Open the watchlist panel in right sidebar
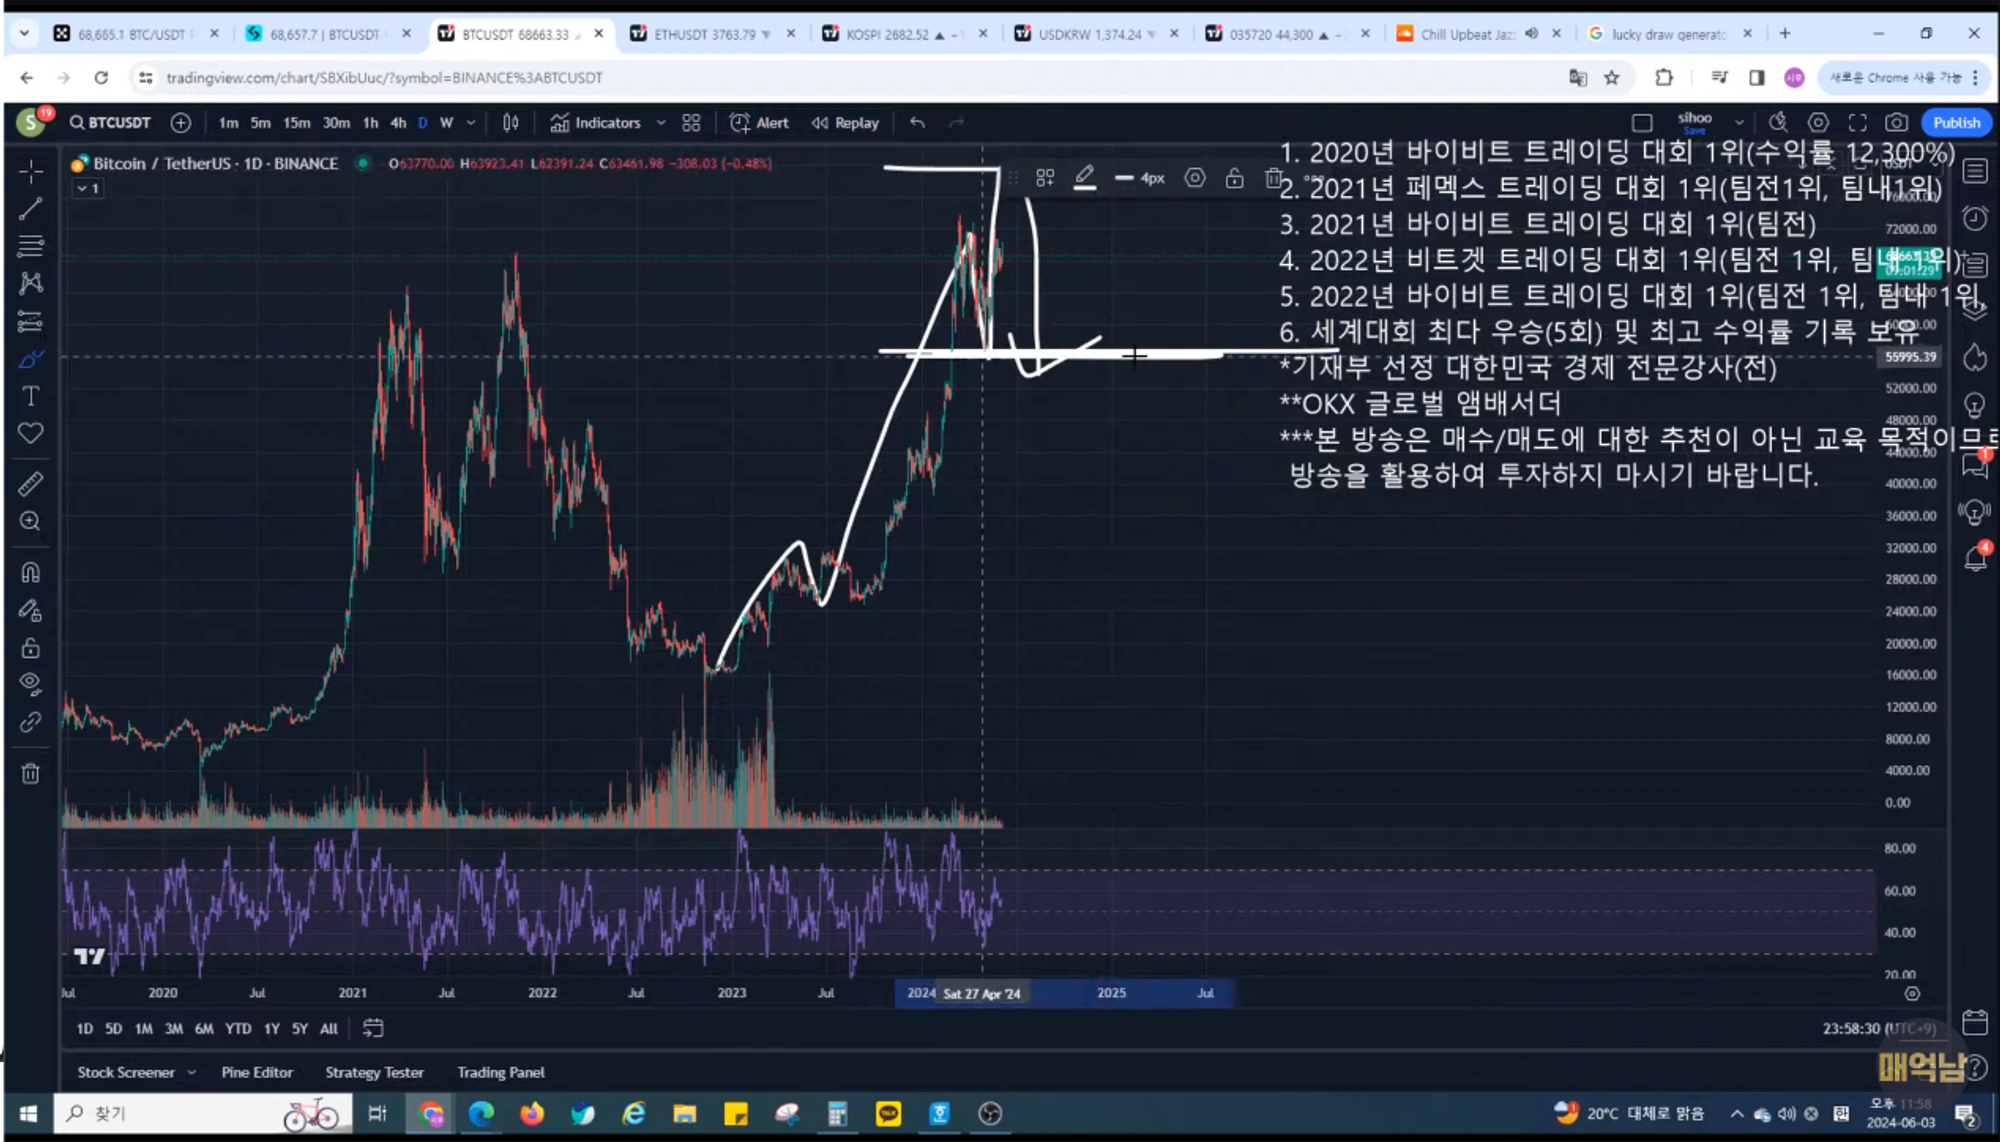 pyautogui.click(x=1975, y=171)
